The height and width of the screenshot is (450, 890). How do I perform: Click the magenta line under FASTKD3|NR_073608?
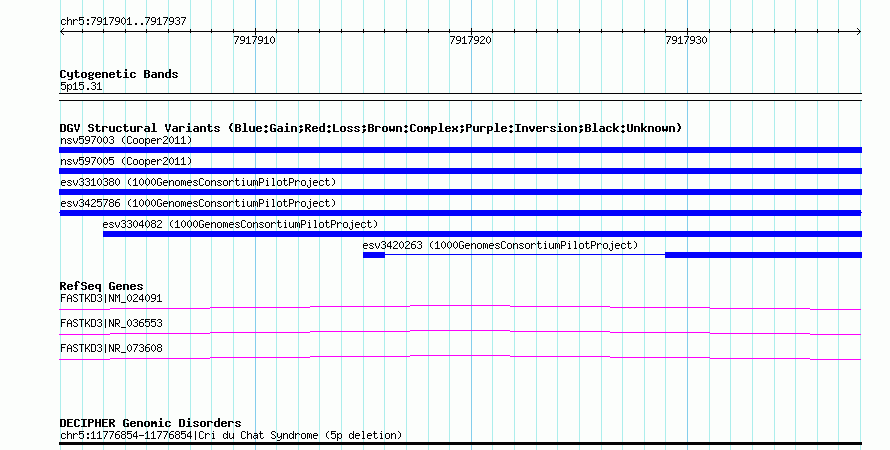coord(460,358)
